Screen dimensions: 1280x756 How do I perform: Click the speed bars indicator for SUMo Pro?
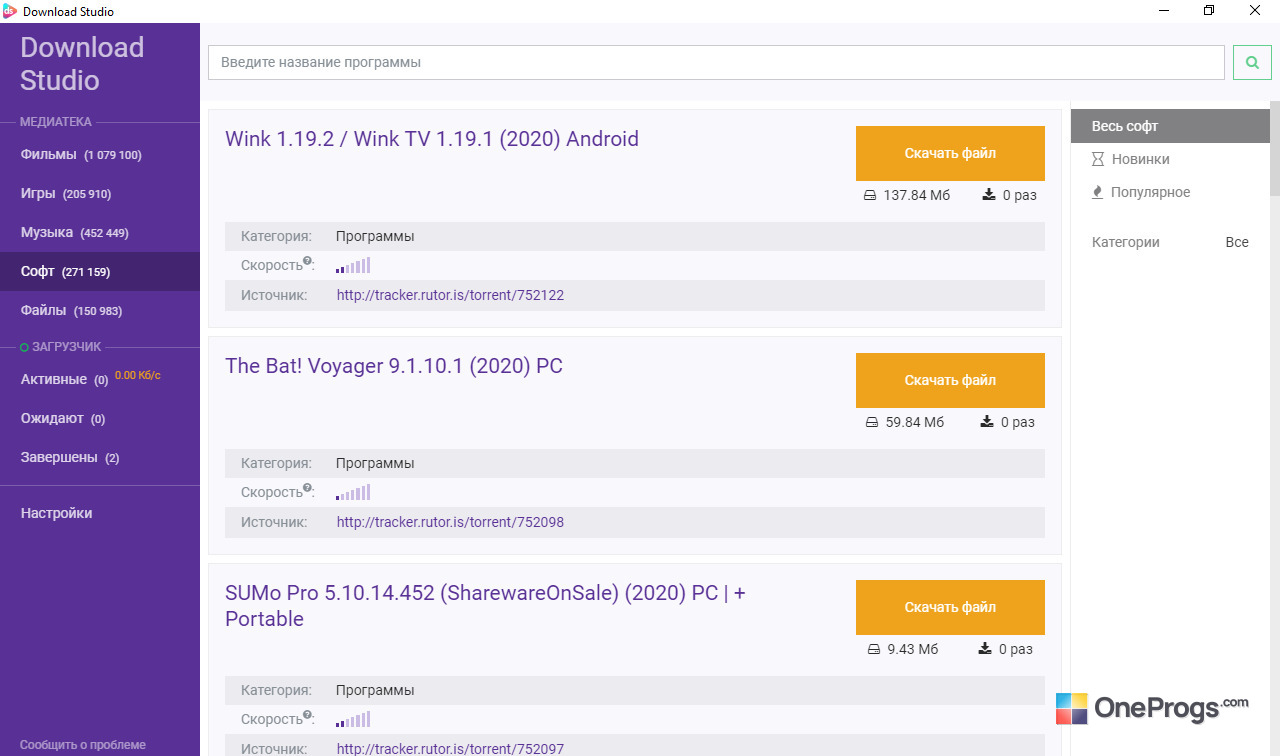tap(353, 719)
